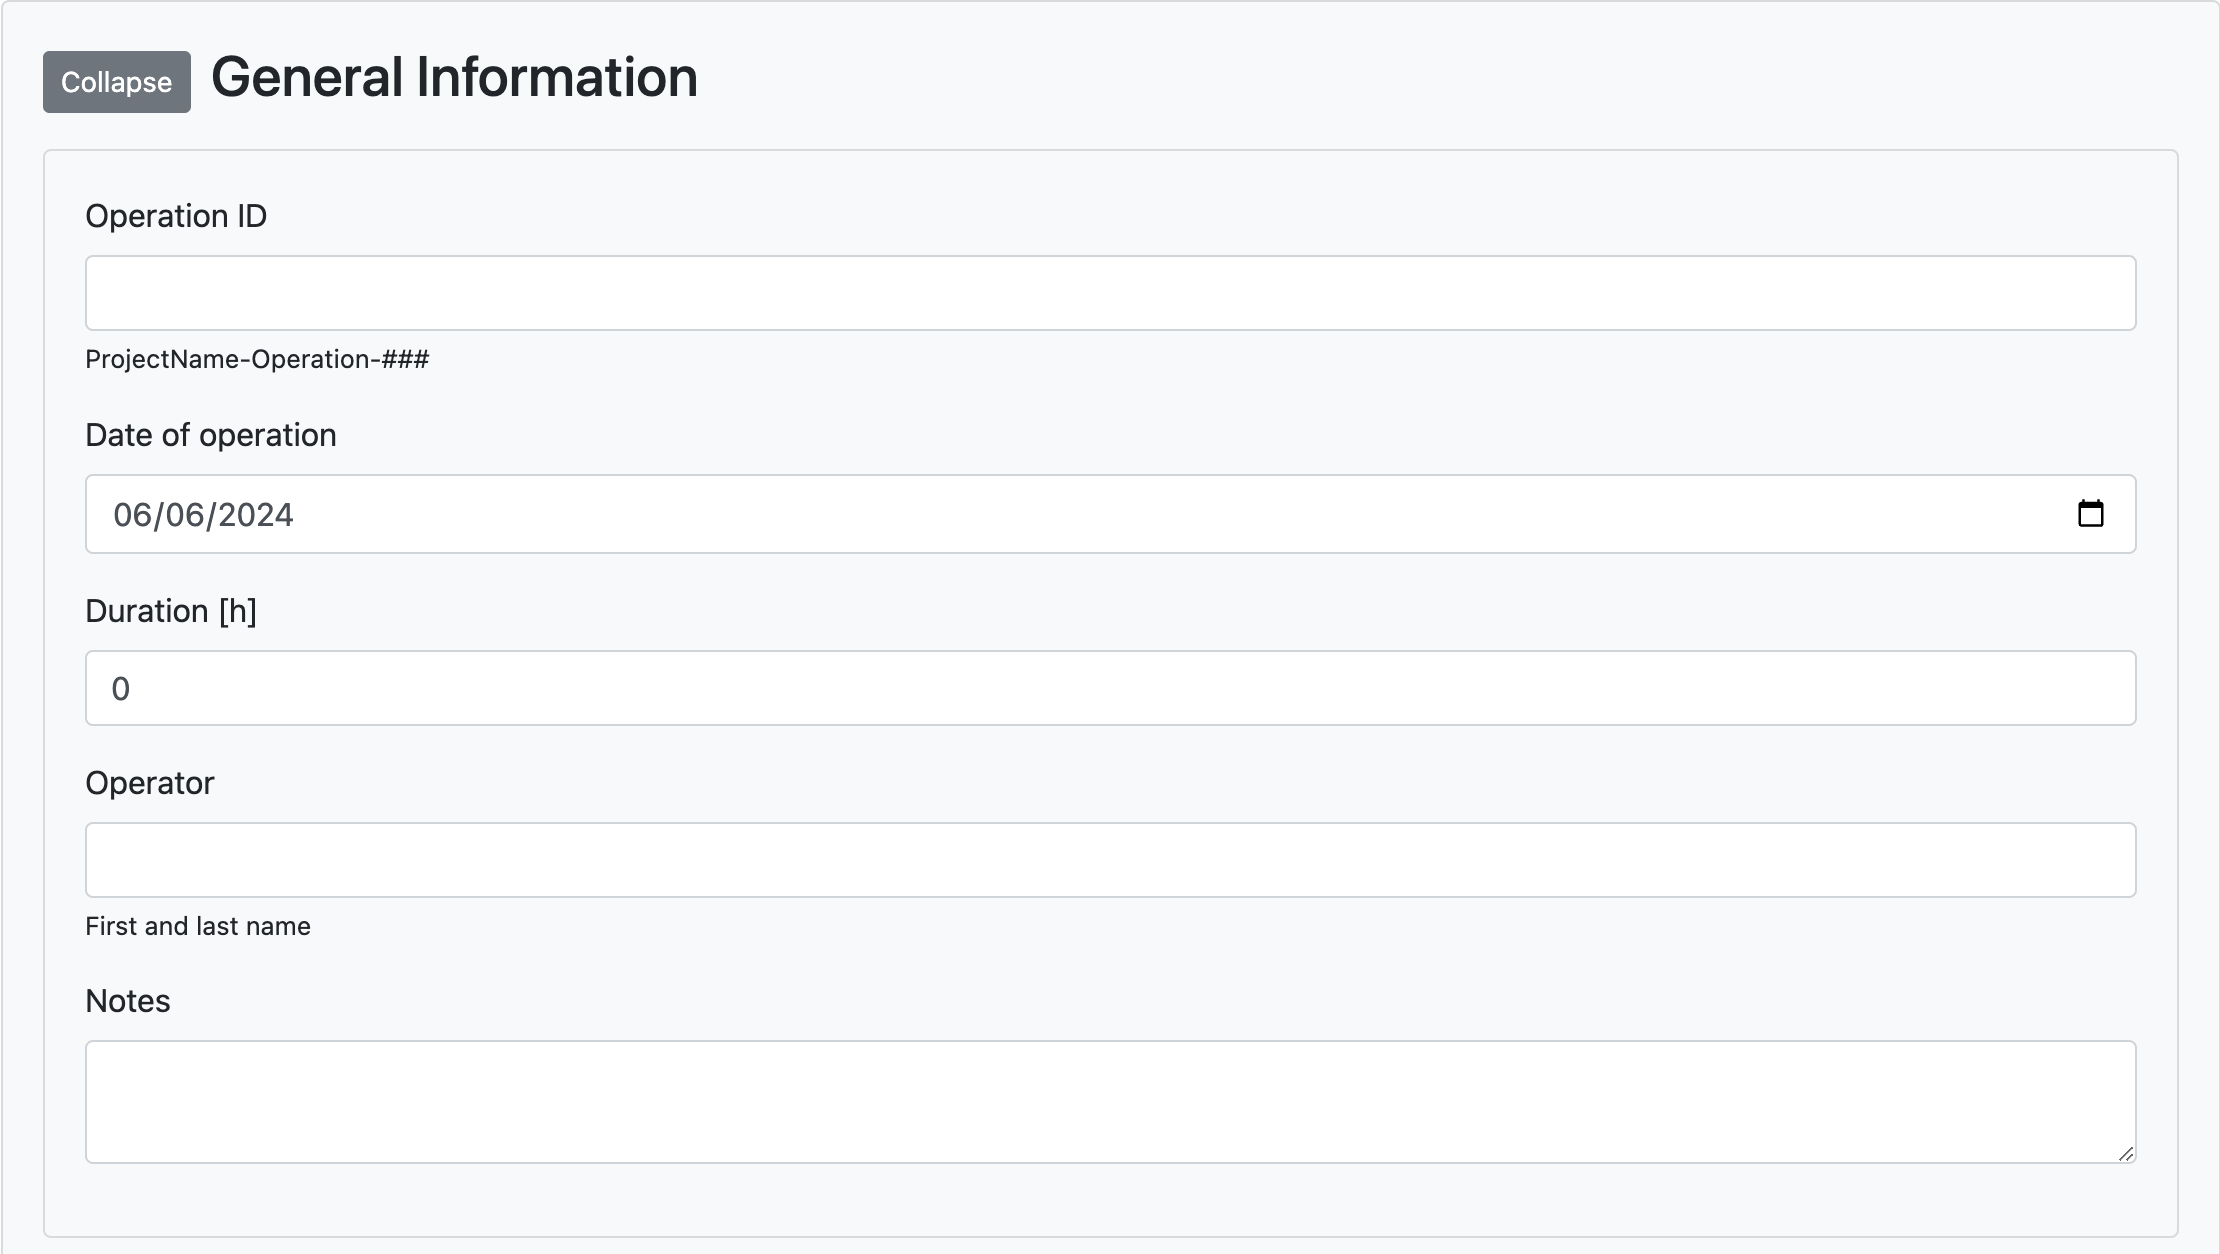Screen dimensions: 2220x1254
Task: Click the Operator label
Action: 150,783
